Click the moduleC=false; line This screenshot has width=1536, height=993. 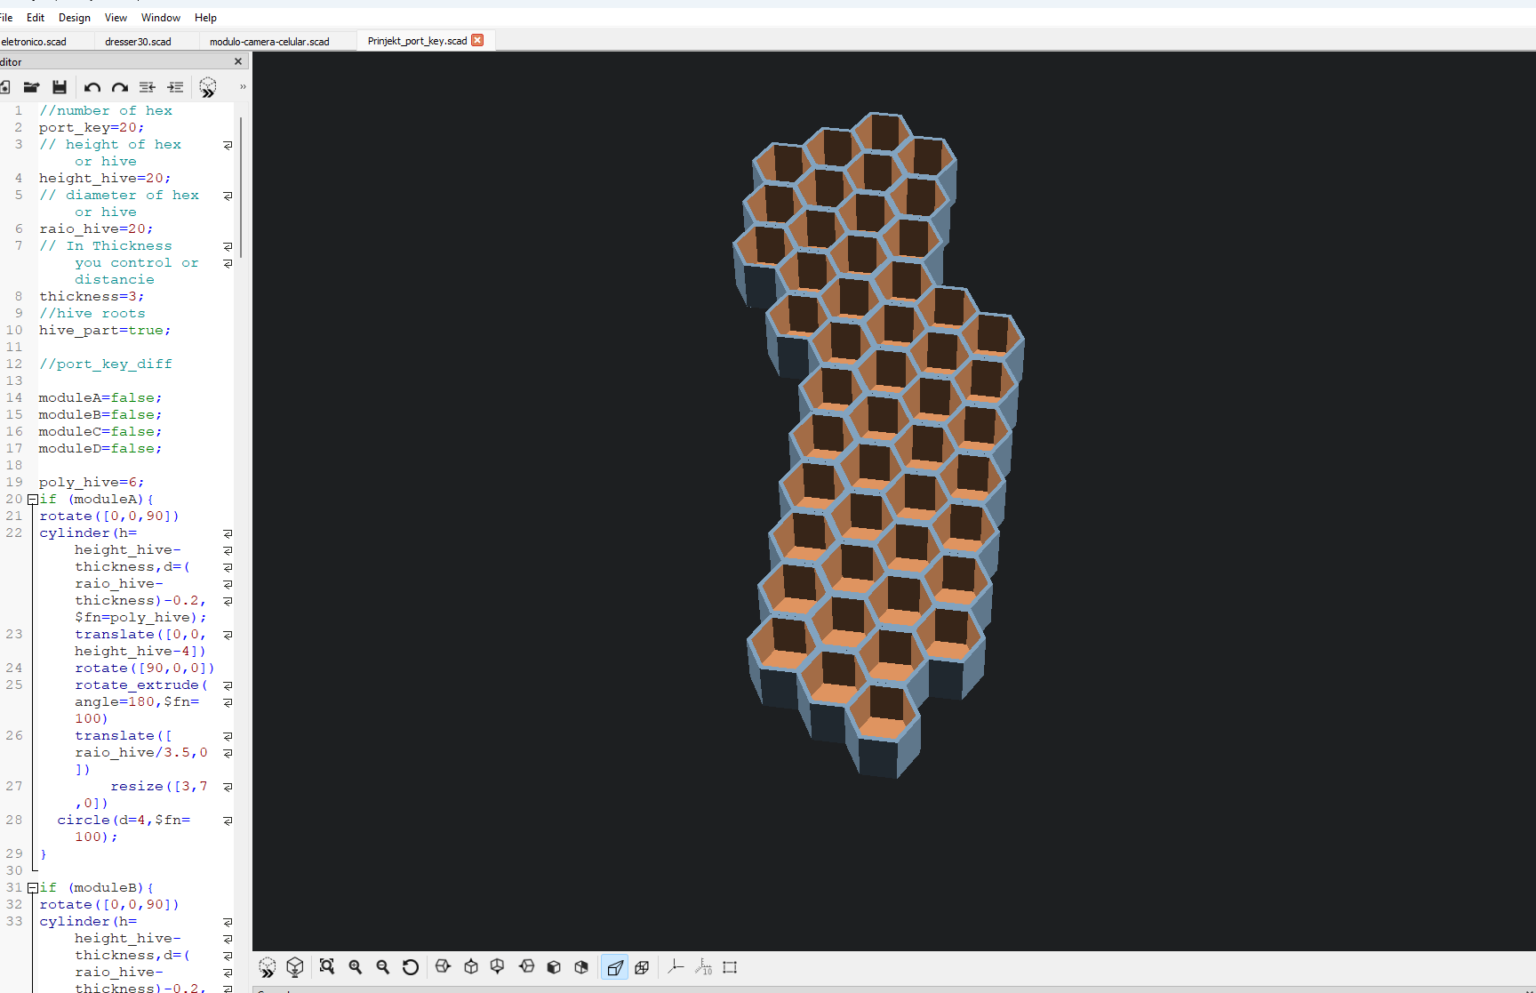[x=100, y=432]
